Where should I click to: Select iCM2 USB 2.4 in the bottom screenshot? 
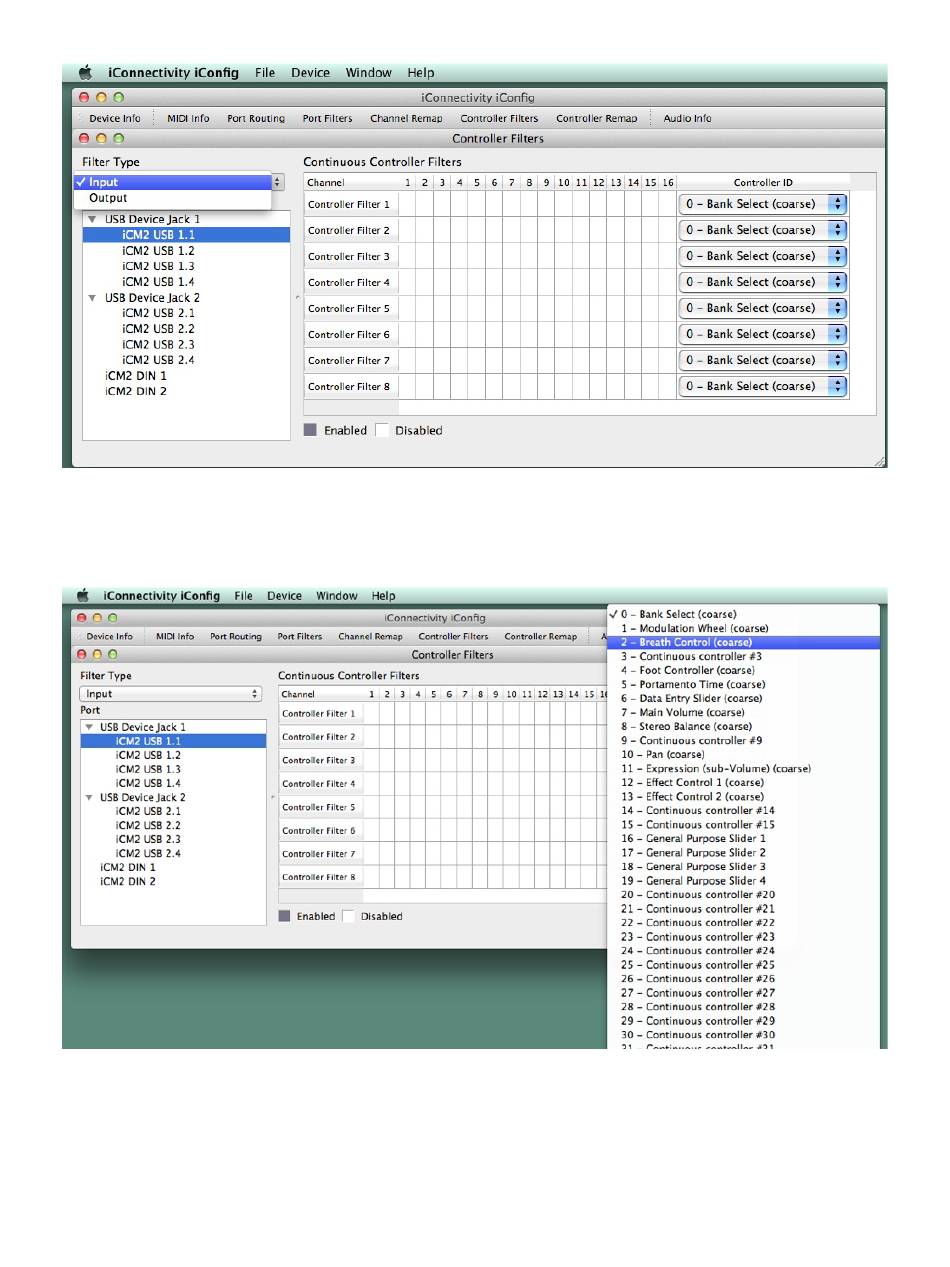pos(148,853)
